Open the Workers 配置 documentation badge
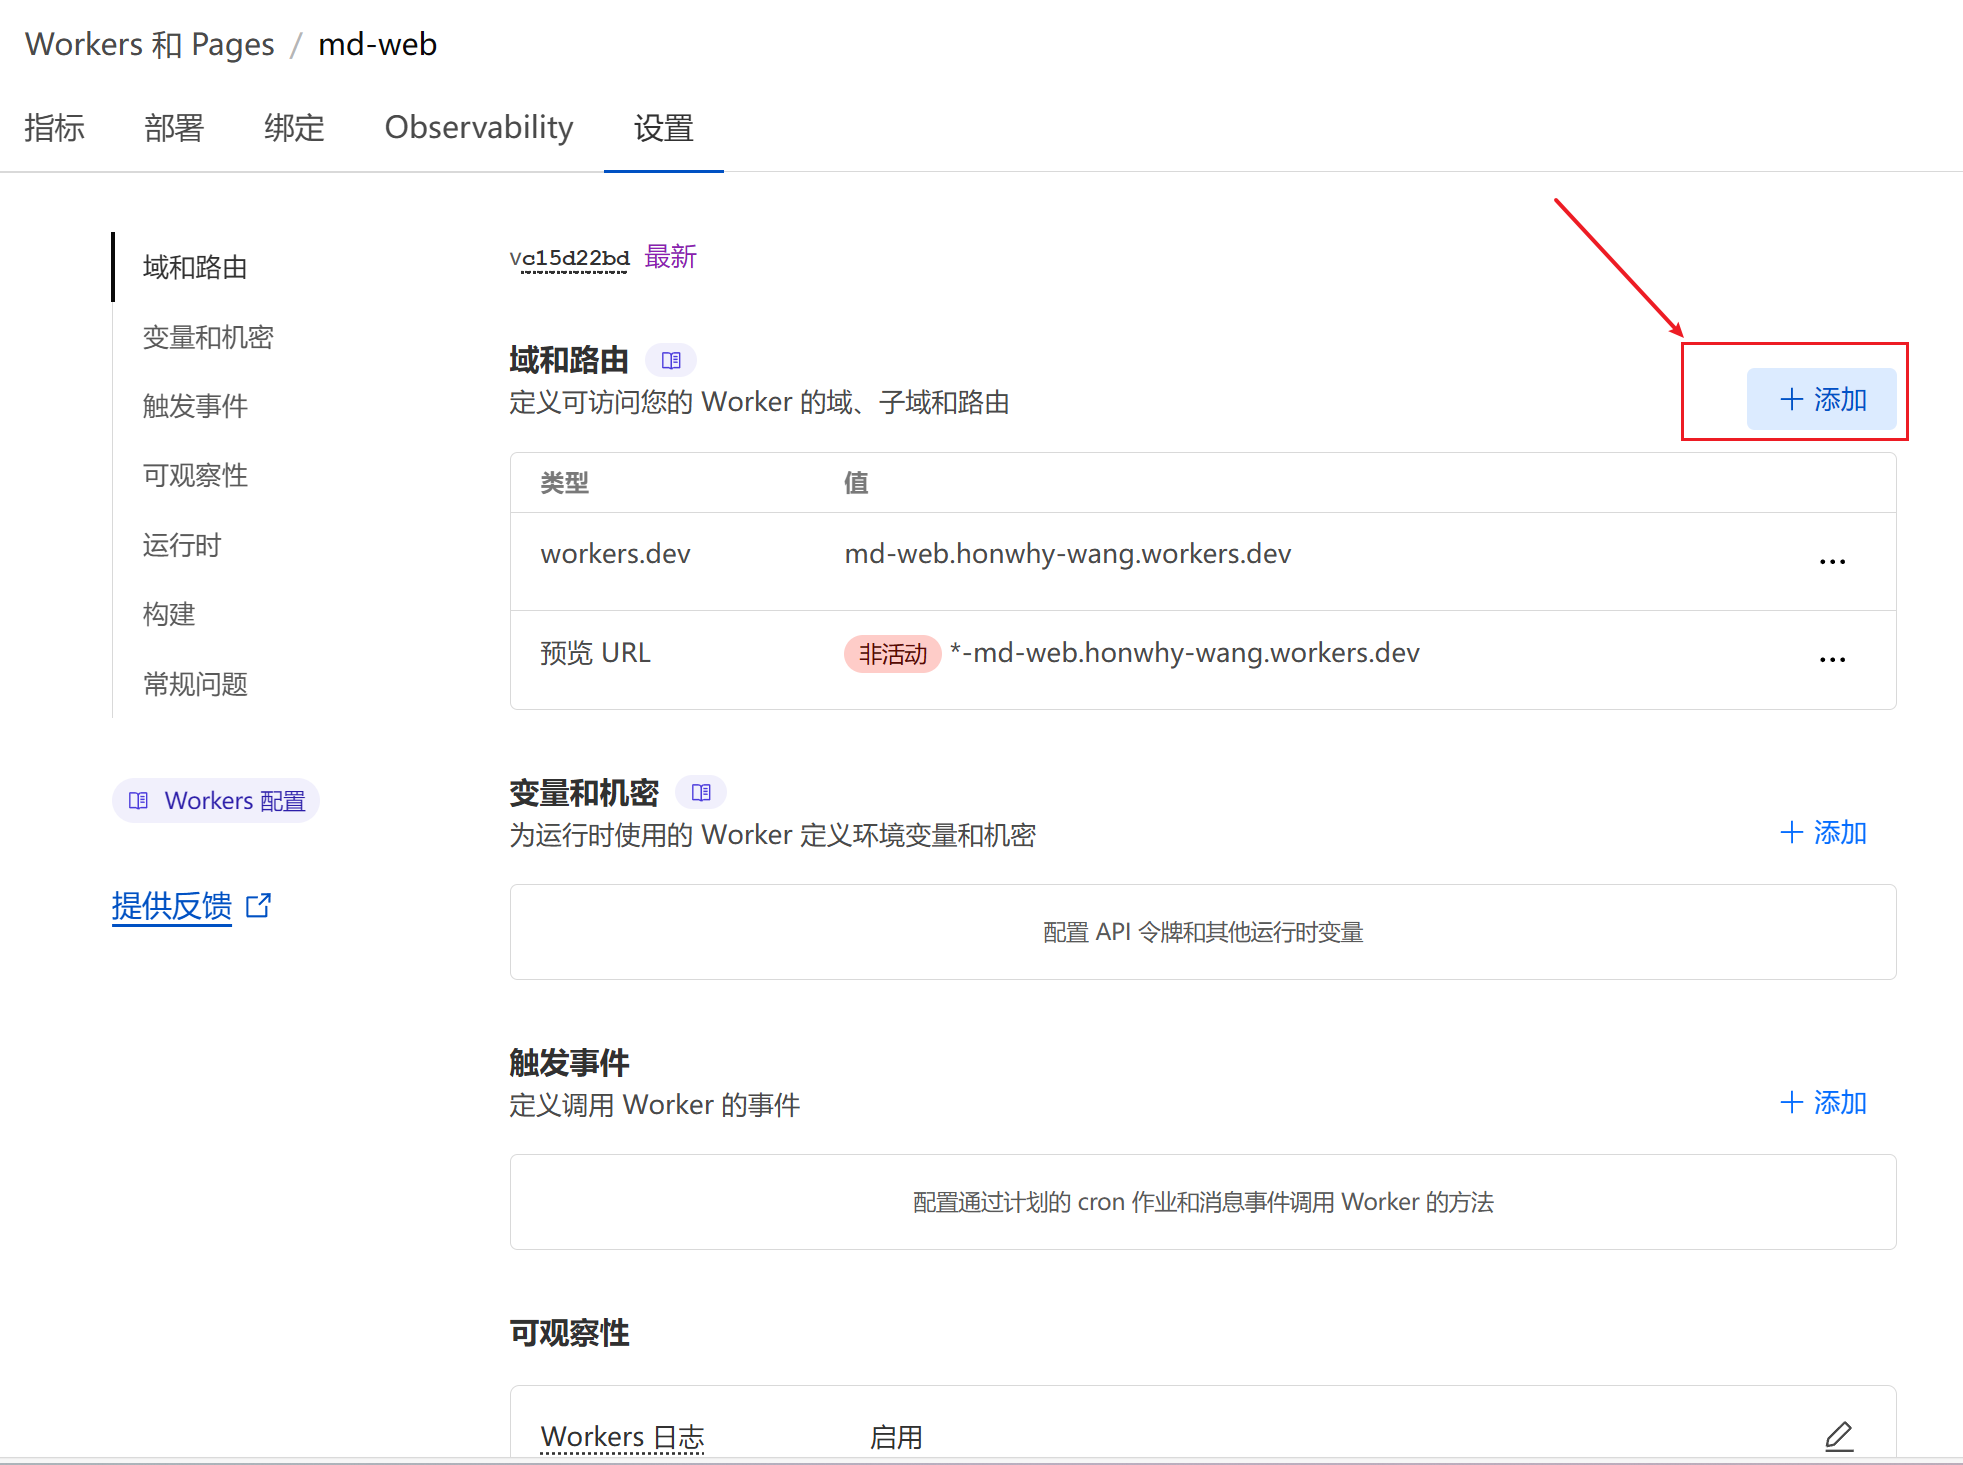 pyautogui.click(x=216, y=801)
